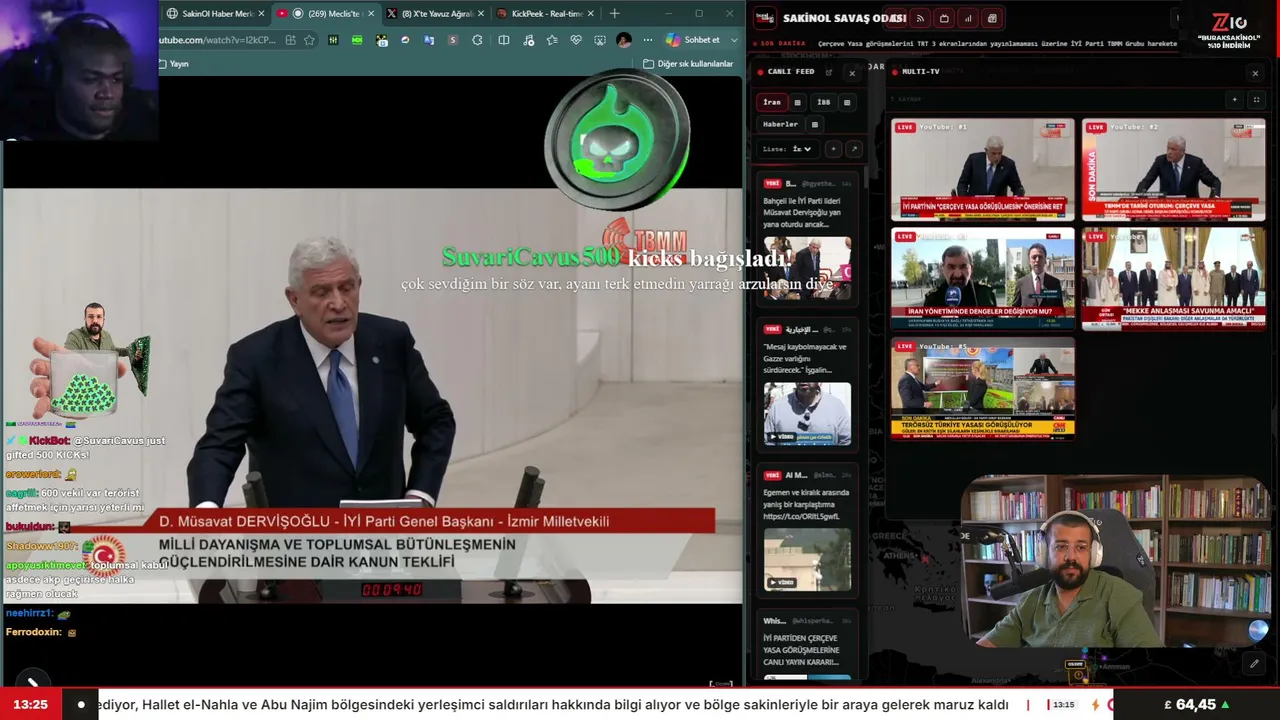The image size is (1280, 720).
Task: Click the arrow button beside the Liste plus
Action: point(853,149)
